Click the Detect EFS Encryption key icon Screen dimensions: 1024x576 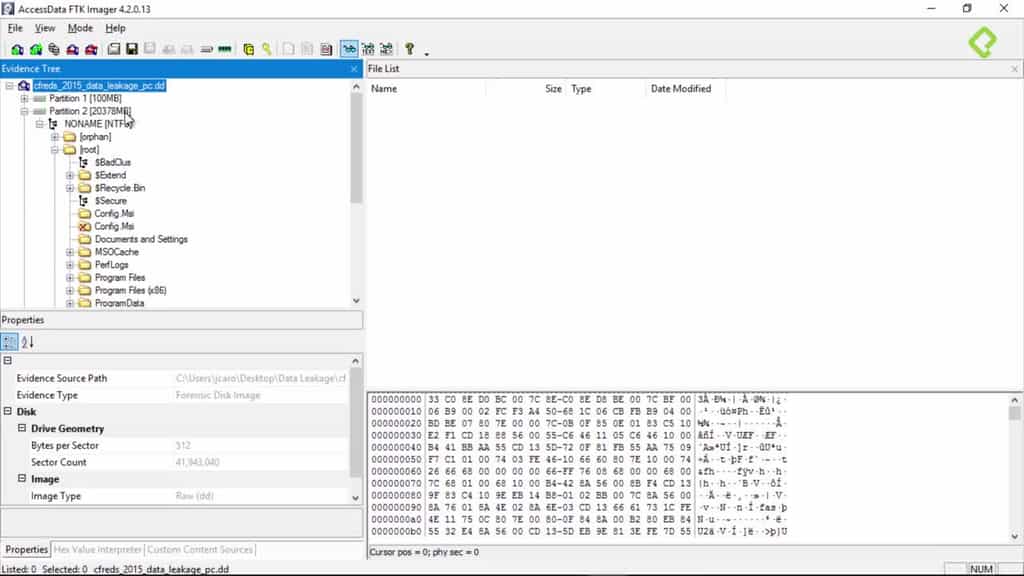click(266, 49)
